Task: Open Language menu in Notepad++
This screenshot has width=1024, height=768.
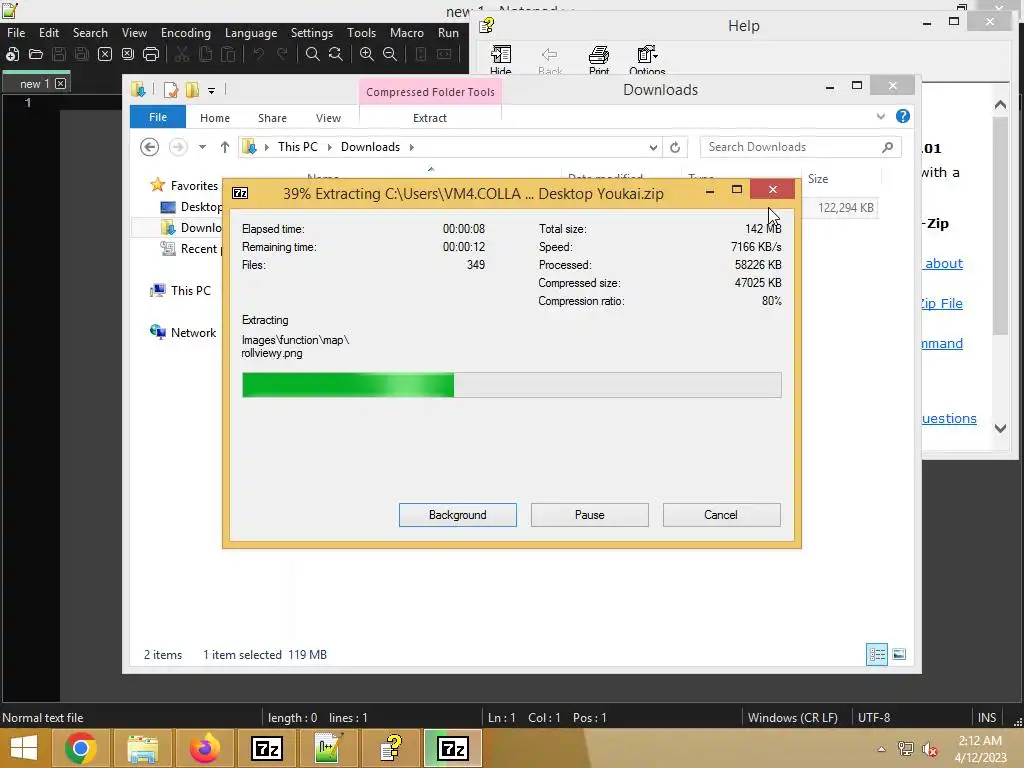Action: click(x=251, y=33)
